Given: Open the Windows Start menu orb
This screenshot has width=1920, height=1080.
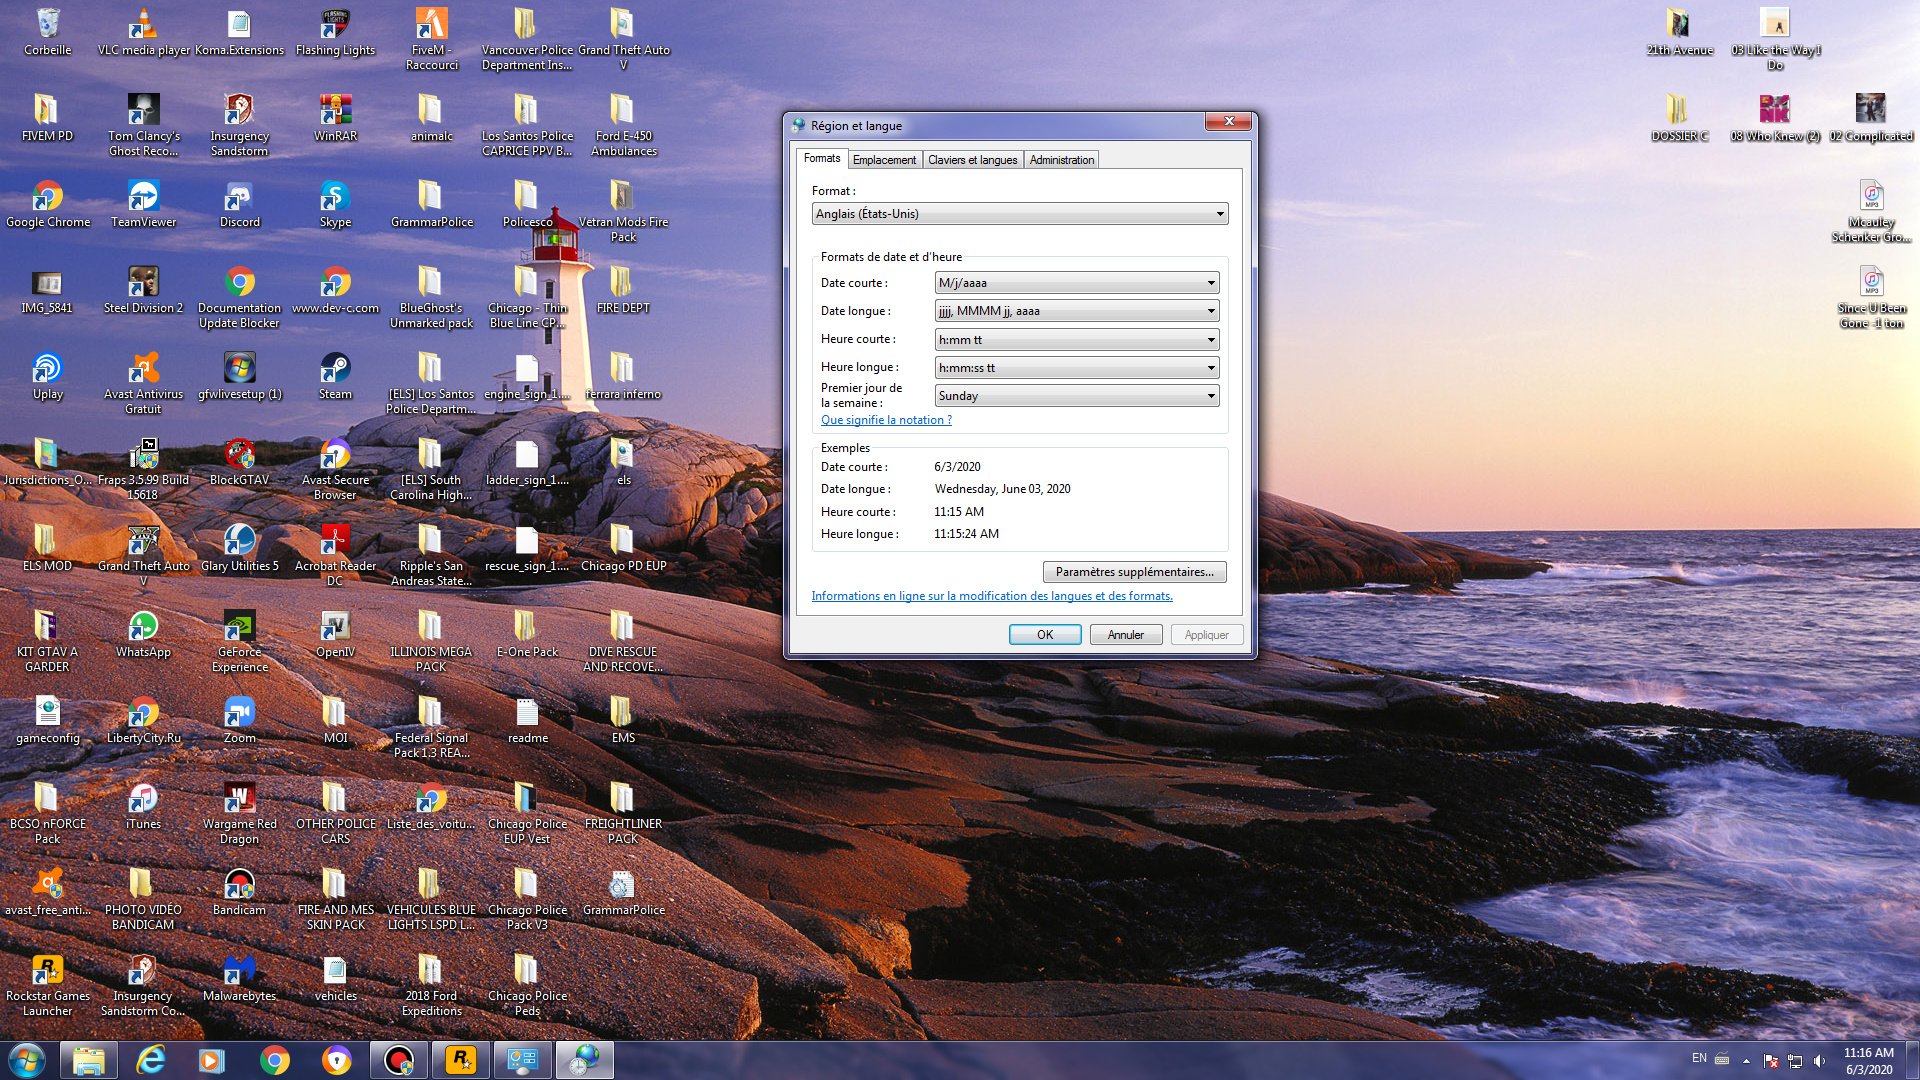Looking at the screenshot, I should [x=27, y=1059].
